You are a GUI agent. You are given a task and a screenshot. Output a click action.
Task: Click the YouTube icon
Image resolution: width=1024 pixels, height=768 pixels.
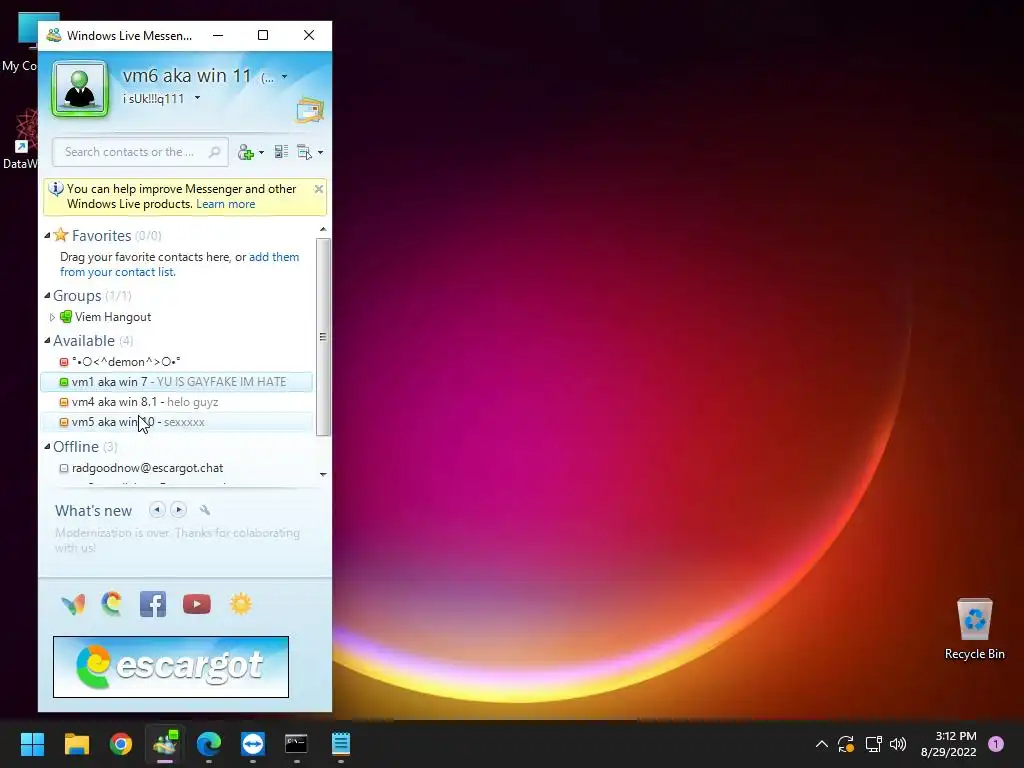tap(197, 604)
